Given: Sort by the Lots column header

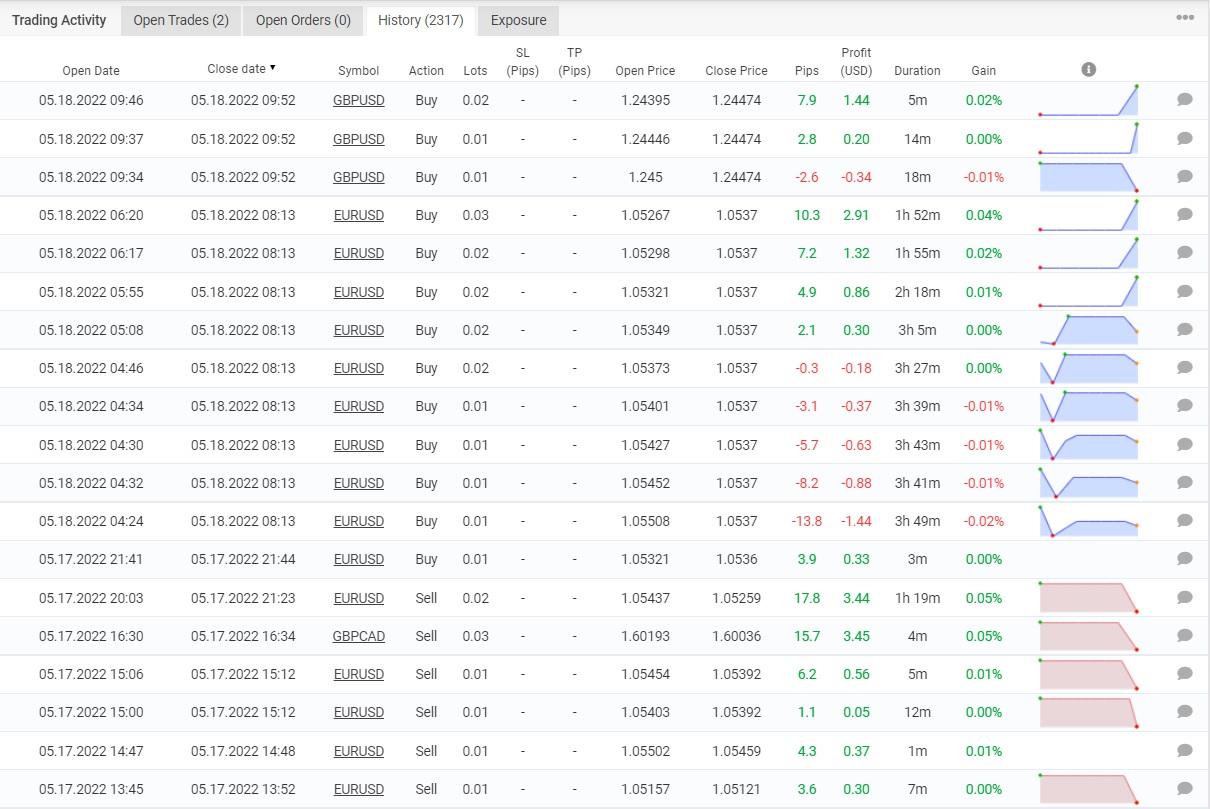Looking at the screenshot, I should click(x=476, y=71).
